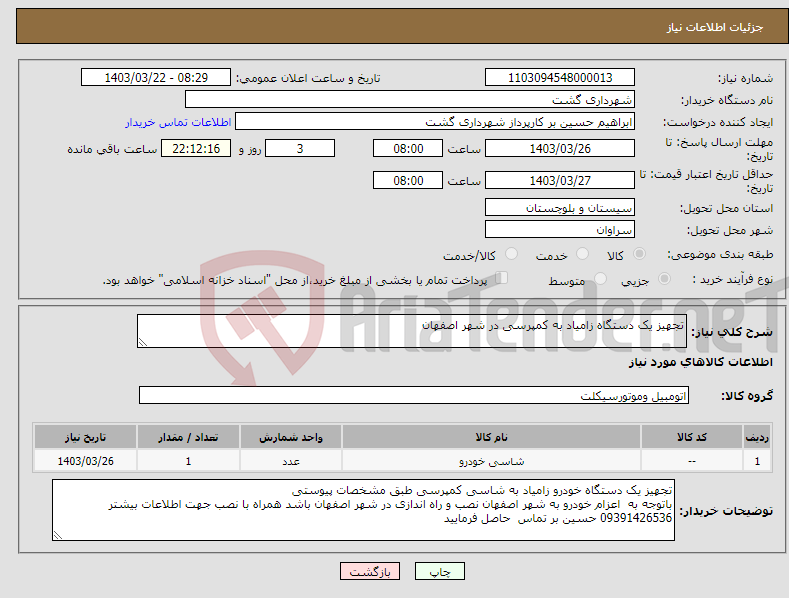The image size is (789, 598).
Task: Click the عدد unit cell
Action: pos(291,461)
